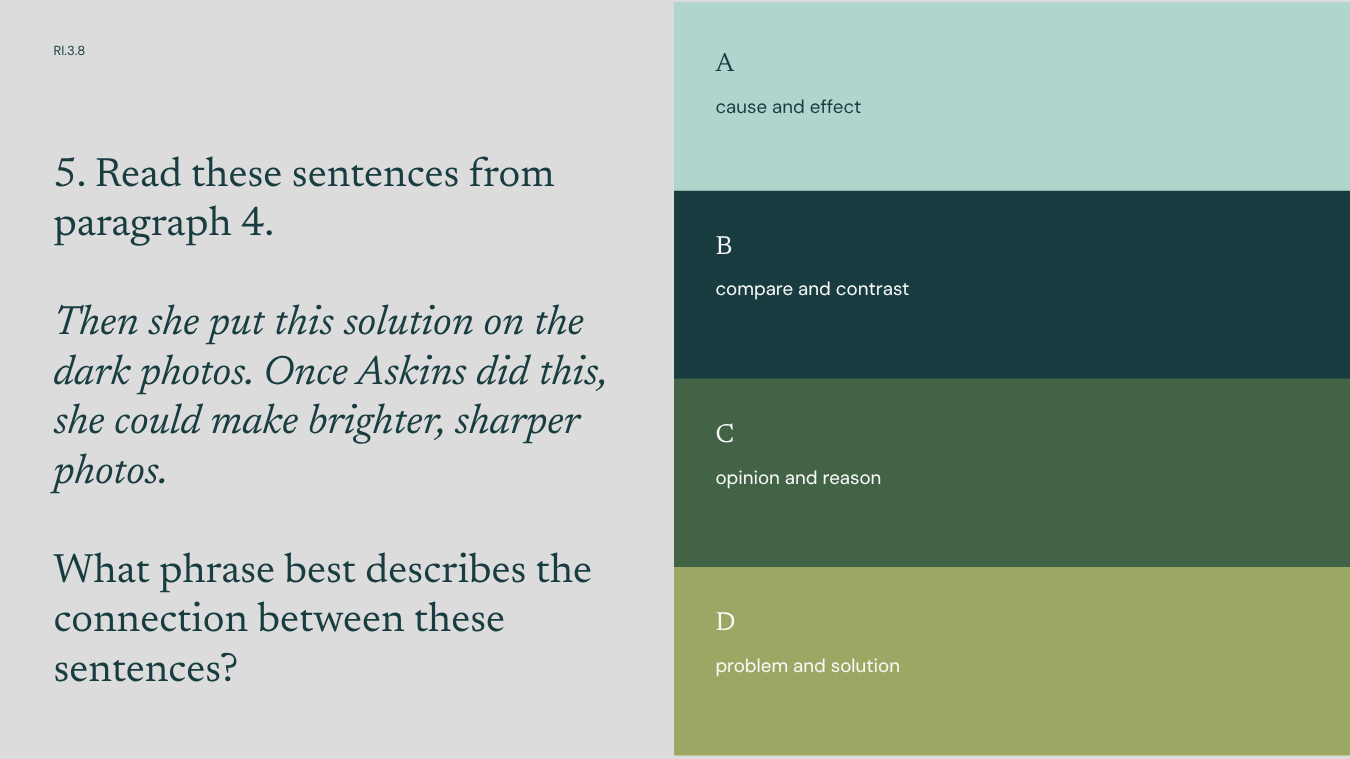
Task: Click the letter A option label
Action: point(725,63)
